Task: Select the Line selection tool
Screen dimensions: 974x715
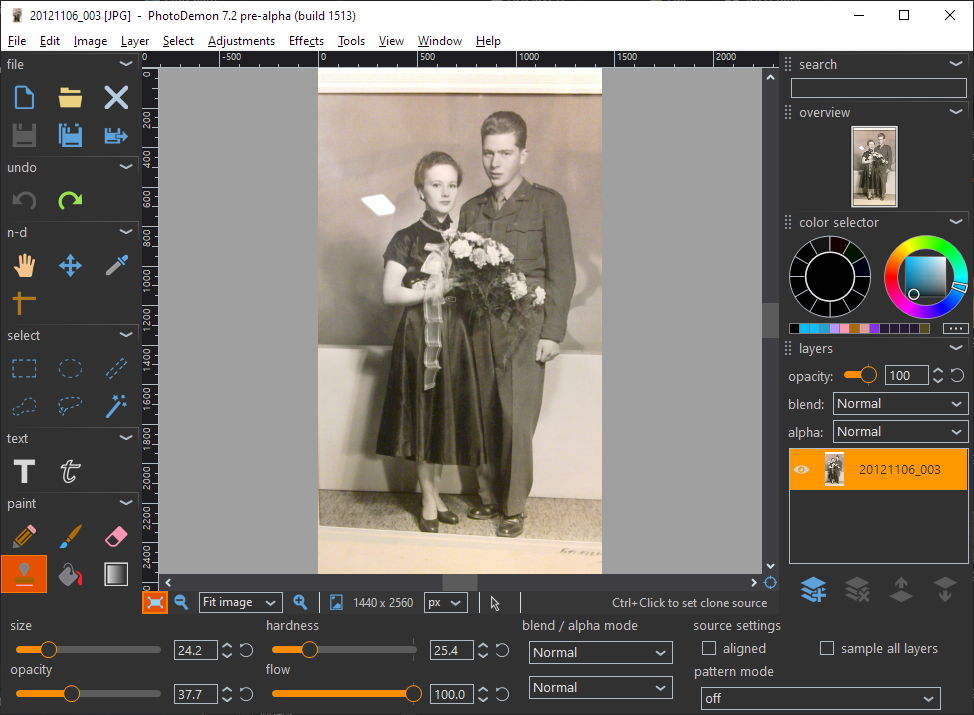Action: pos(116,368)
